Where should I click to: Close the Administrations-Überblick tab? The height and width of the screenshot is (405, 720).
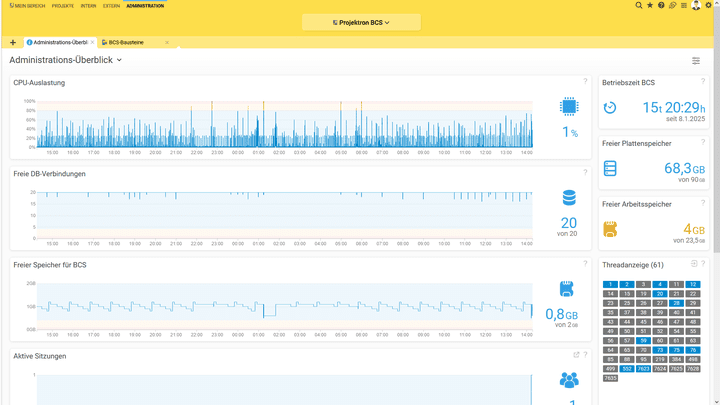[x=93, y=43]
